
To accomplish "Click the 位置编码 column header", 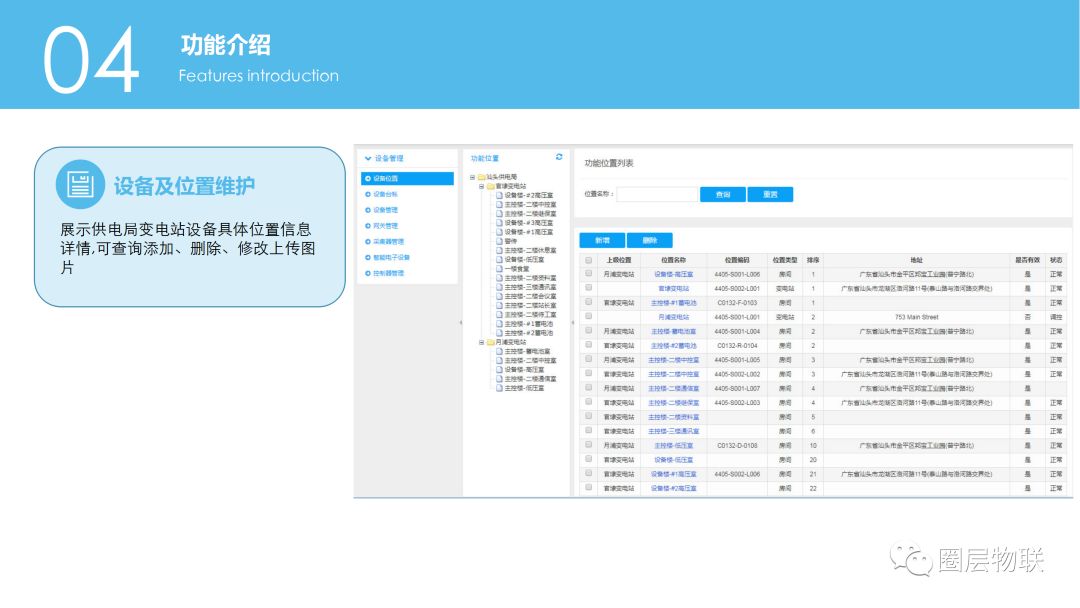I will 737,260.
